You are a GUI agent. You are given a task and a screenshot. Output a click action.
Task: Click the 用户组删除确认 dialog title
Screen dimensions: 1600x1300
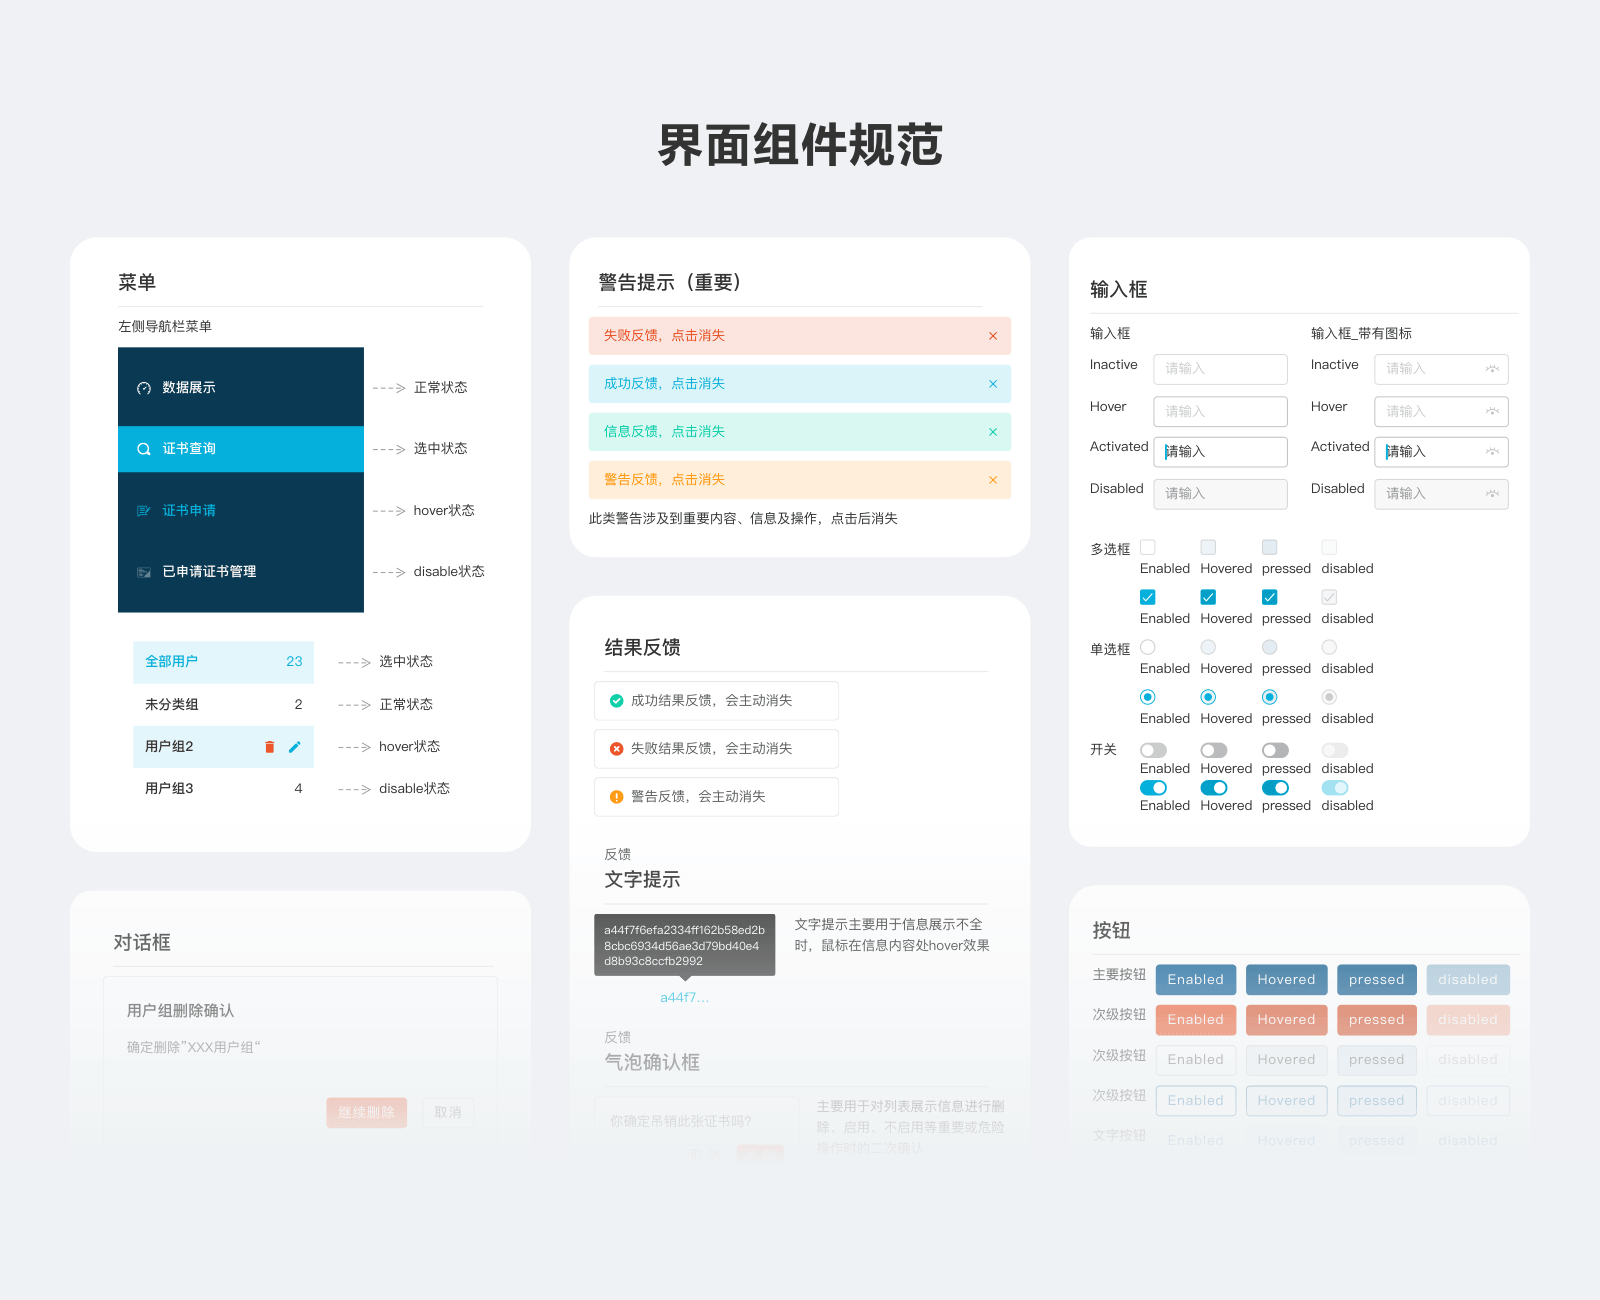coord(181,1011)
